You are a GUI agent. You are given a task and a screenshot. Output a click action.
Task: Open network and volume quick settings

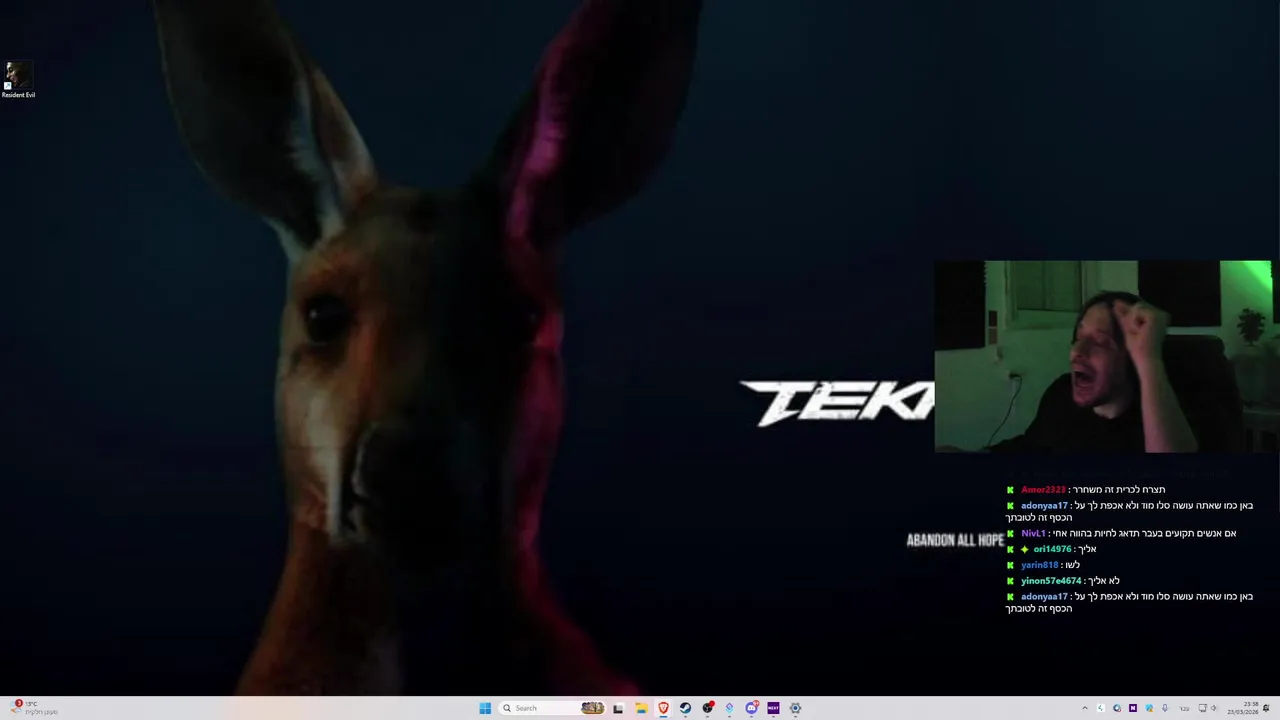pos(1208,708)
